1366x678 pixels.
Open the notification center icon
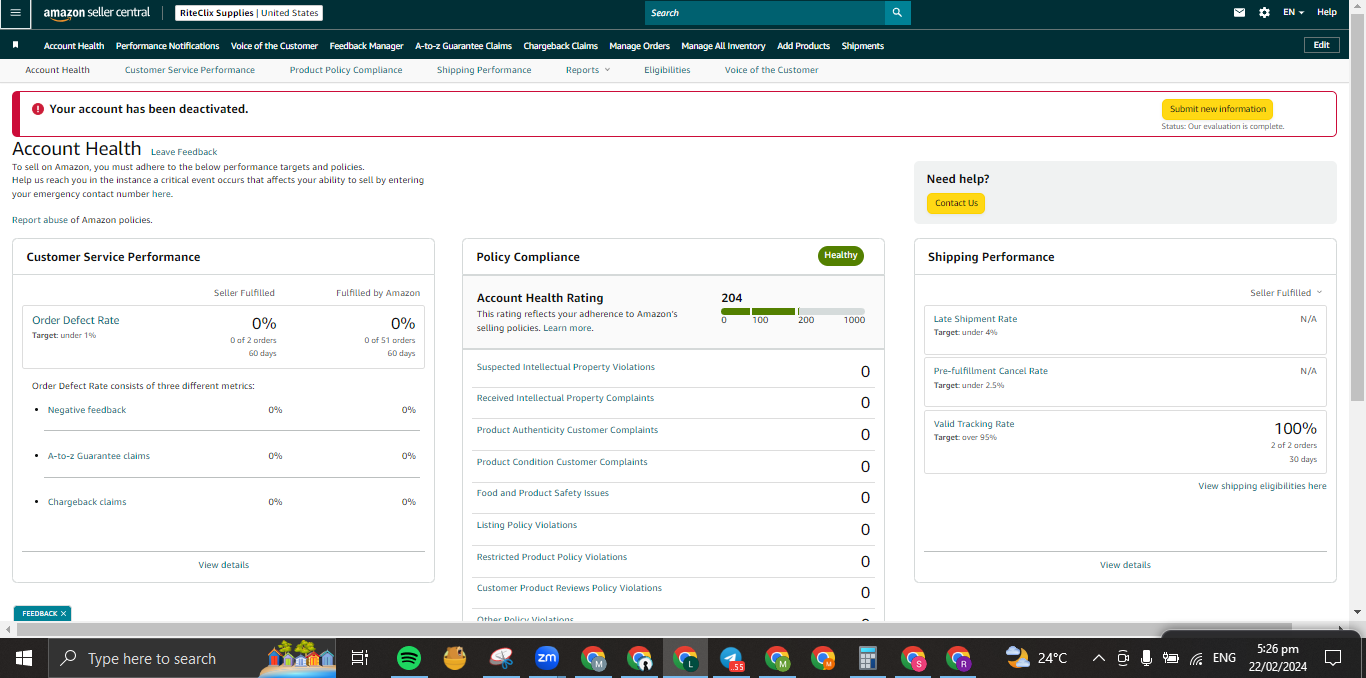tap(1332, 658)
